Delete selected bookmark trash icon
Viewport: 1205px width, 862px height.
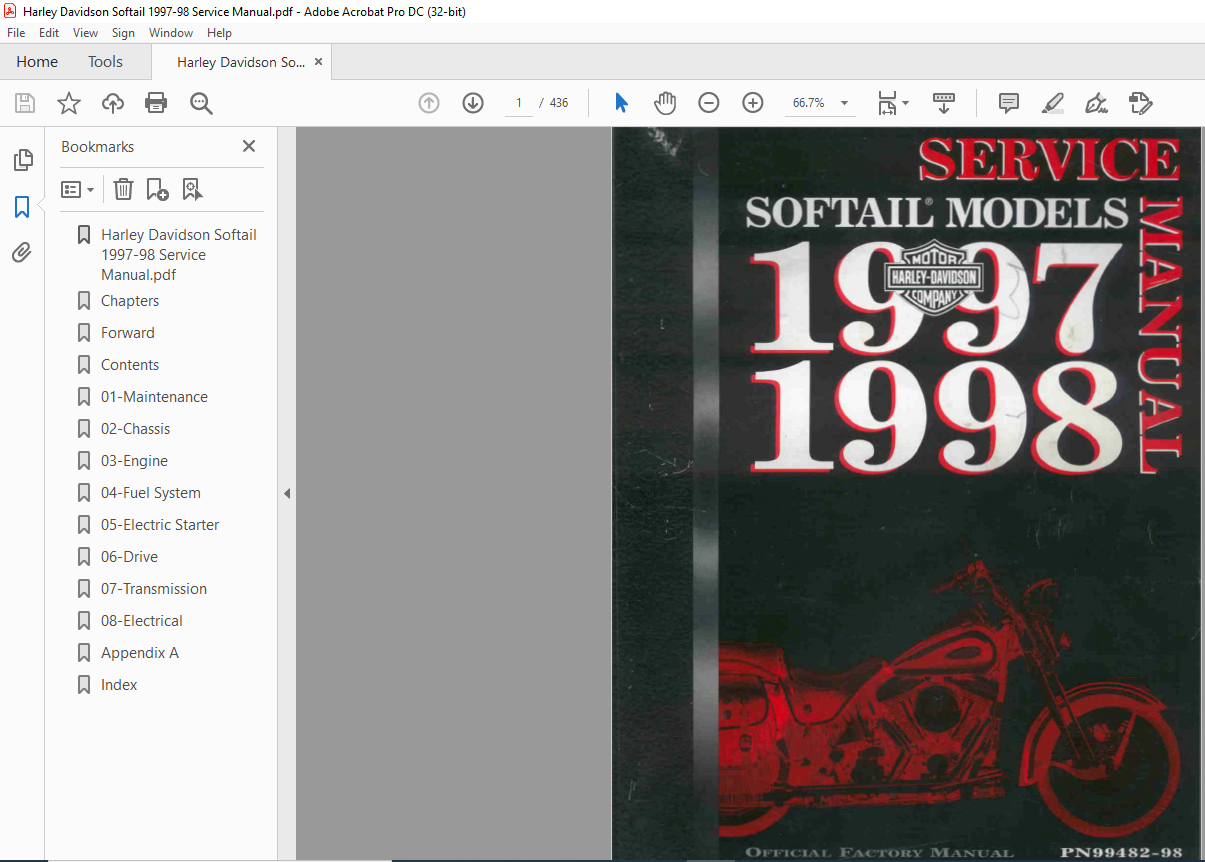pyautogui.click(x=123, y=189)
